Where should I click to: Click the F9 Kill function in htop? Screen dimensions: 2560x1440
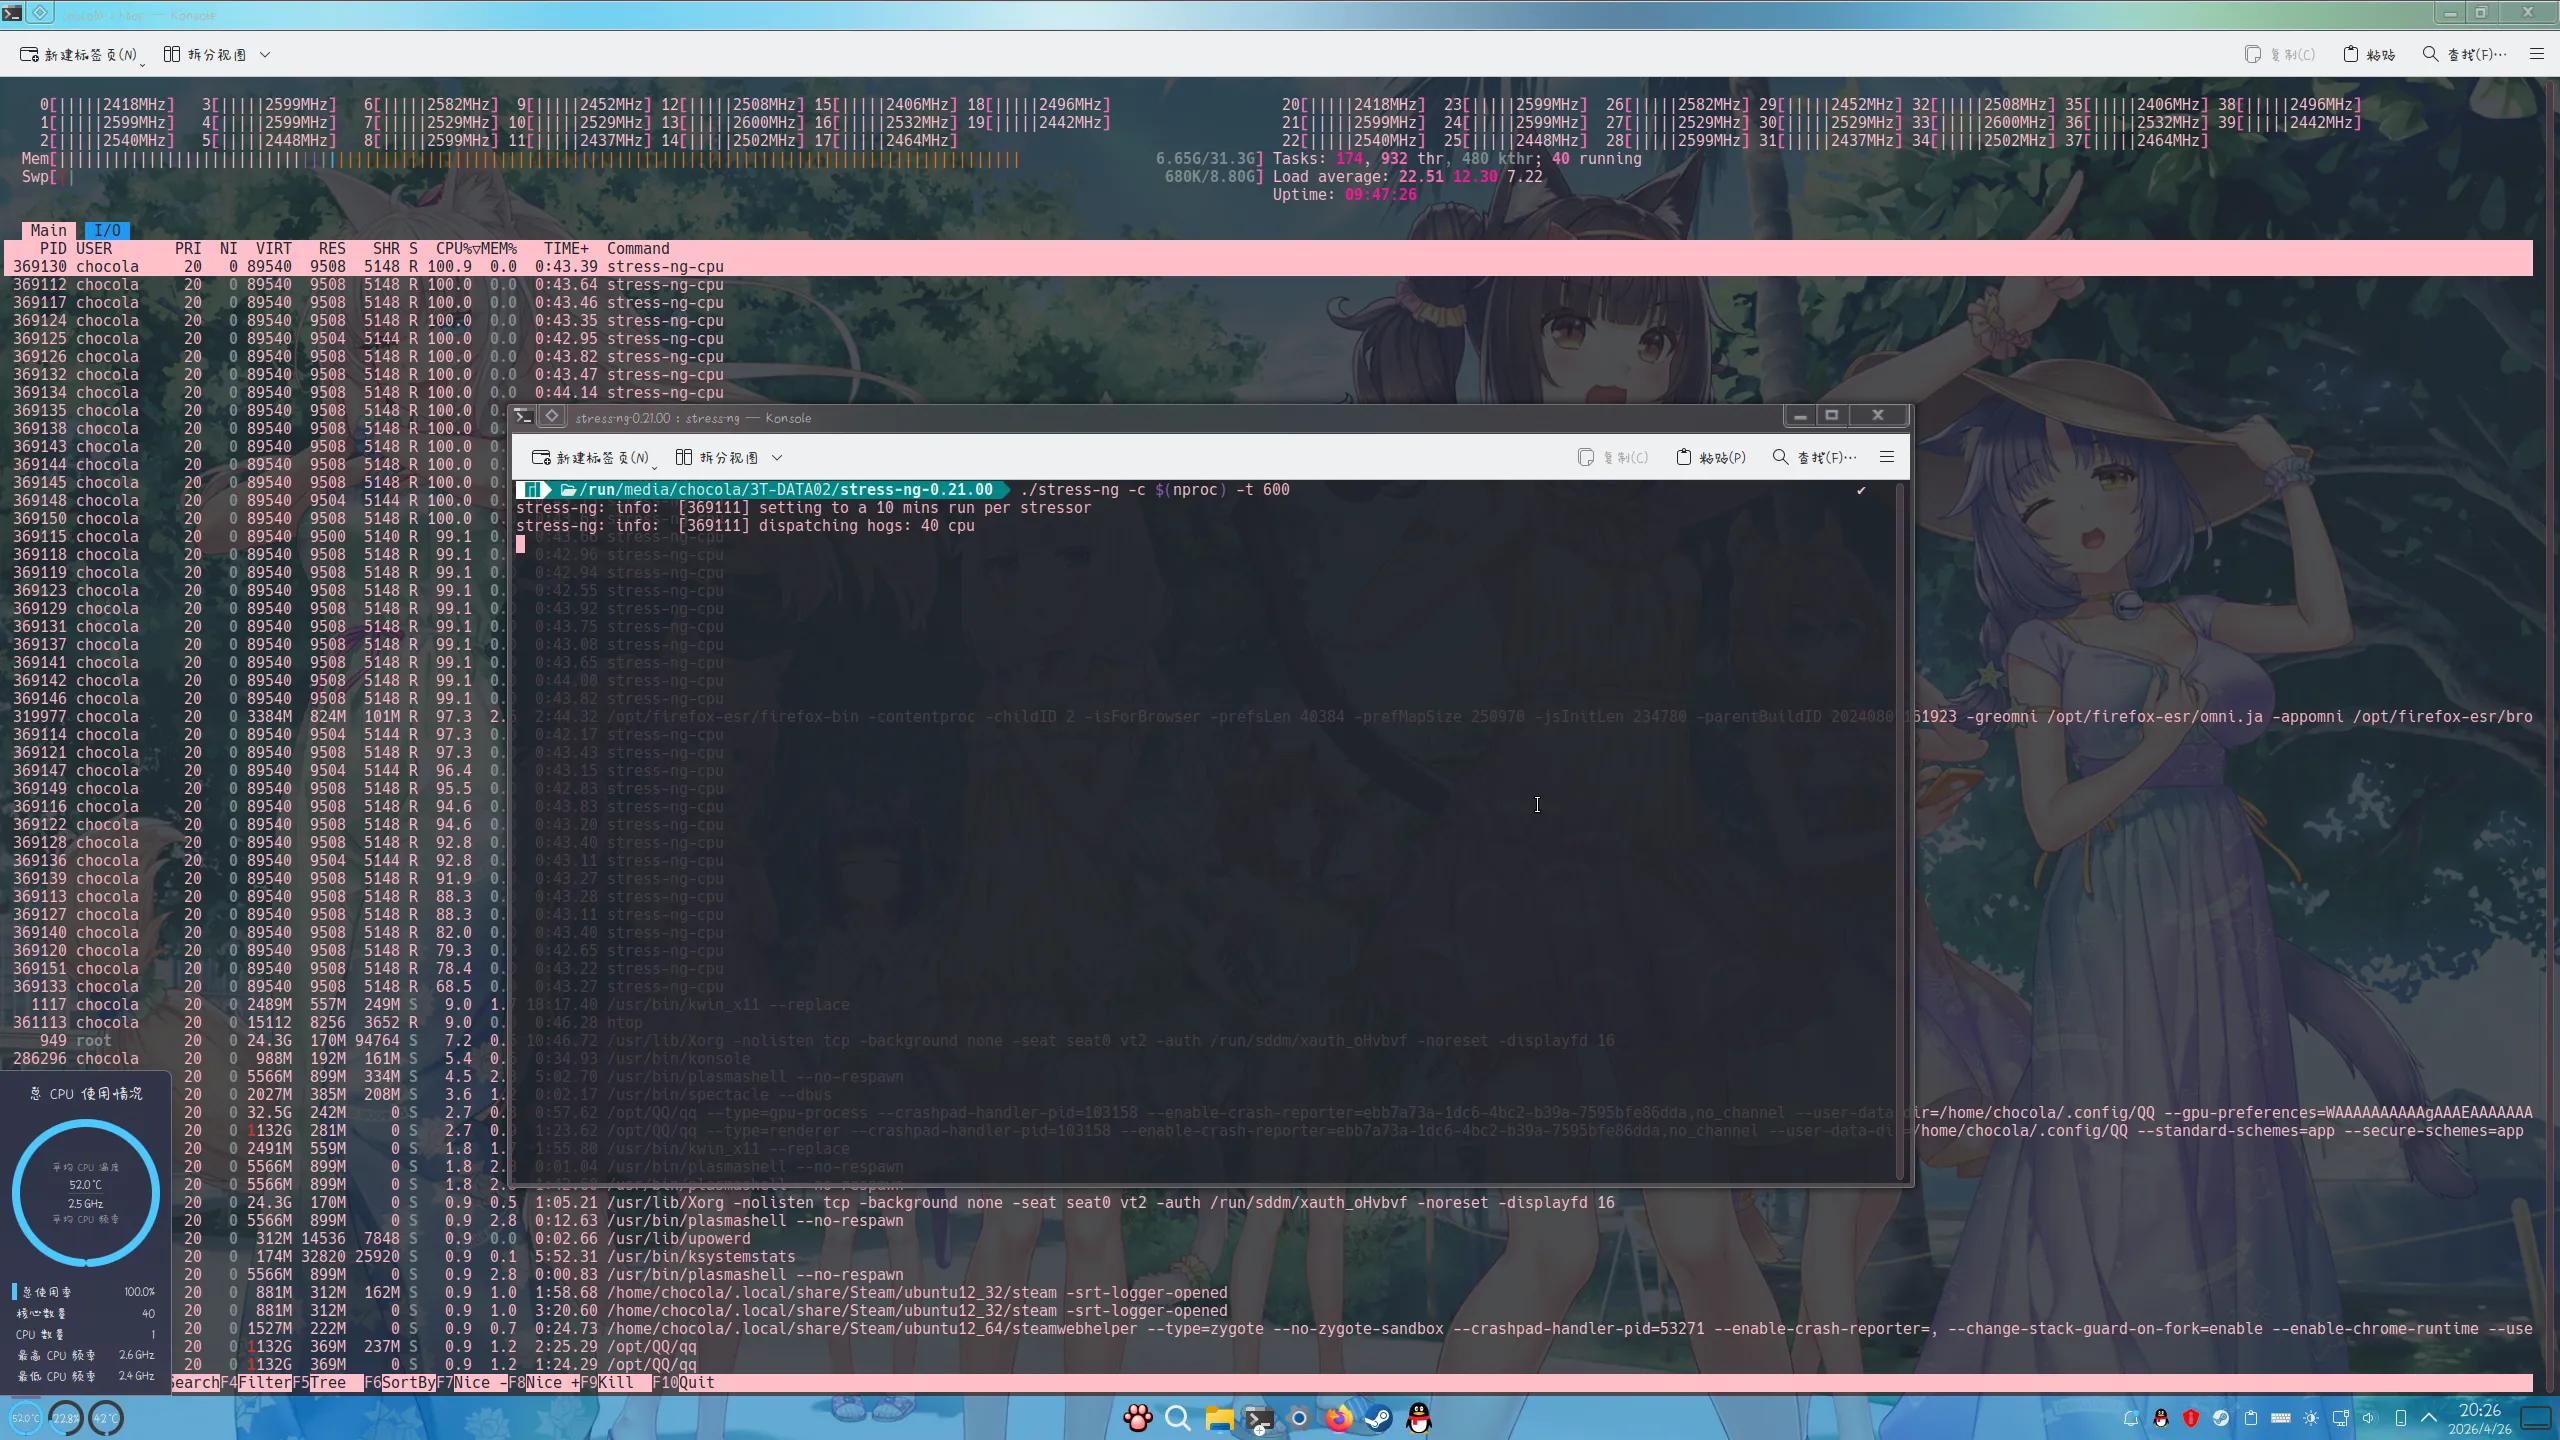click(616, 1383)
